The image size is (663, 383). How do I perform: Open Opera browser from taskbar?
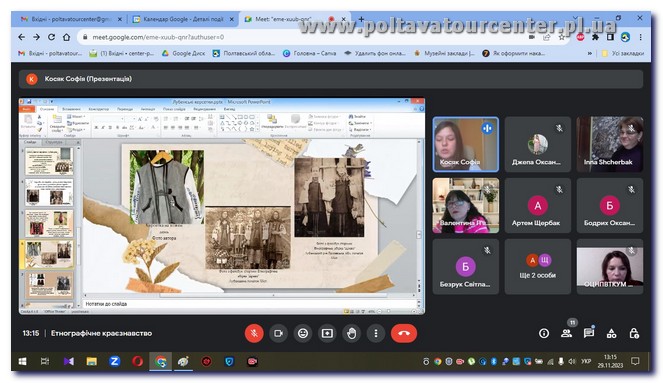click(137, 361)
